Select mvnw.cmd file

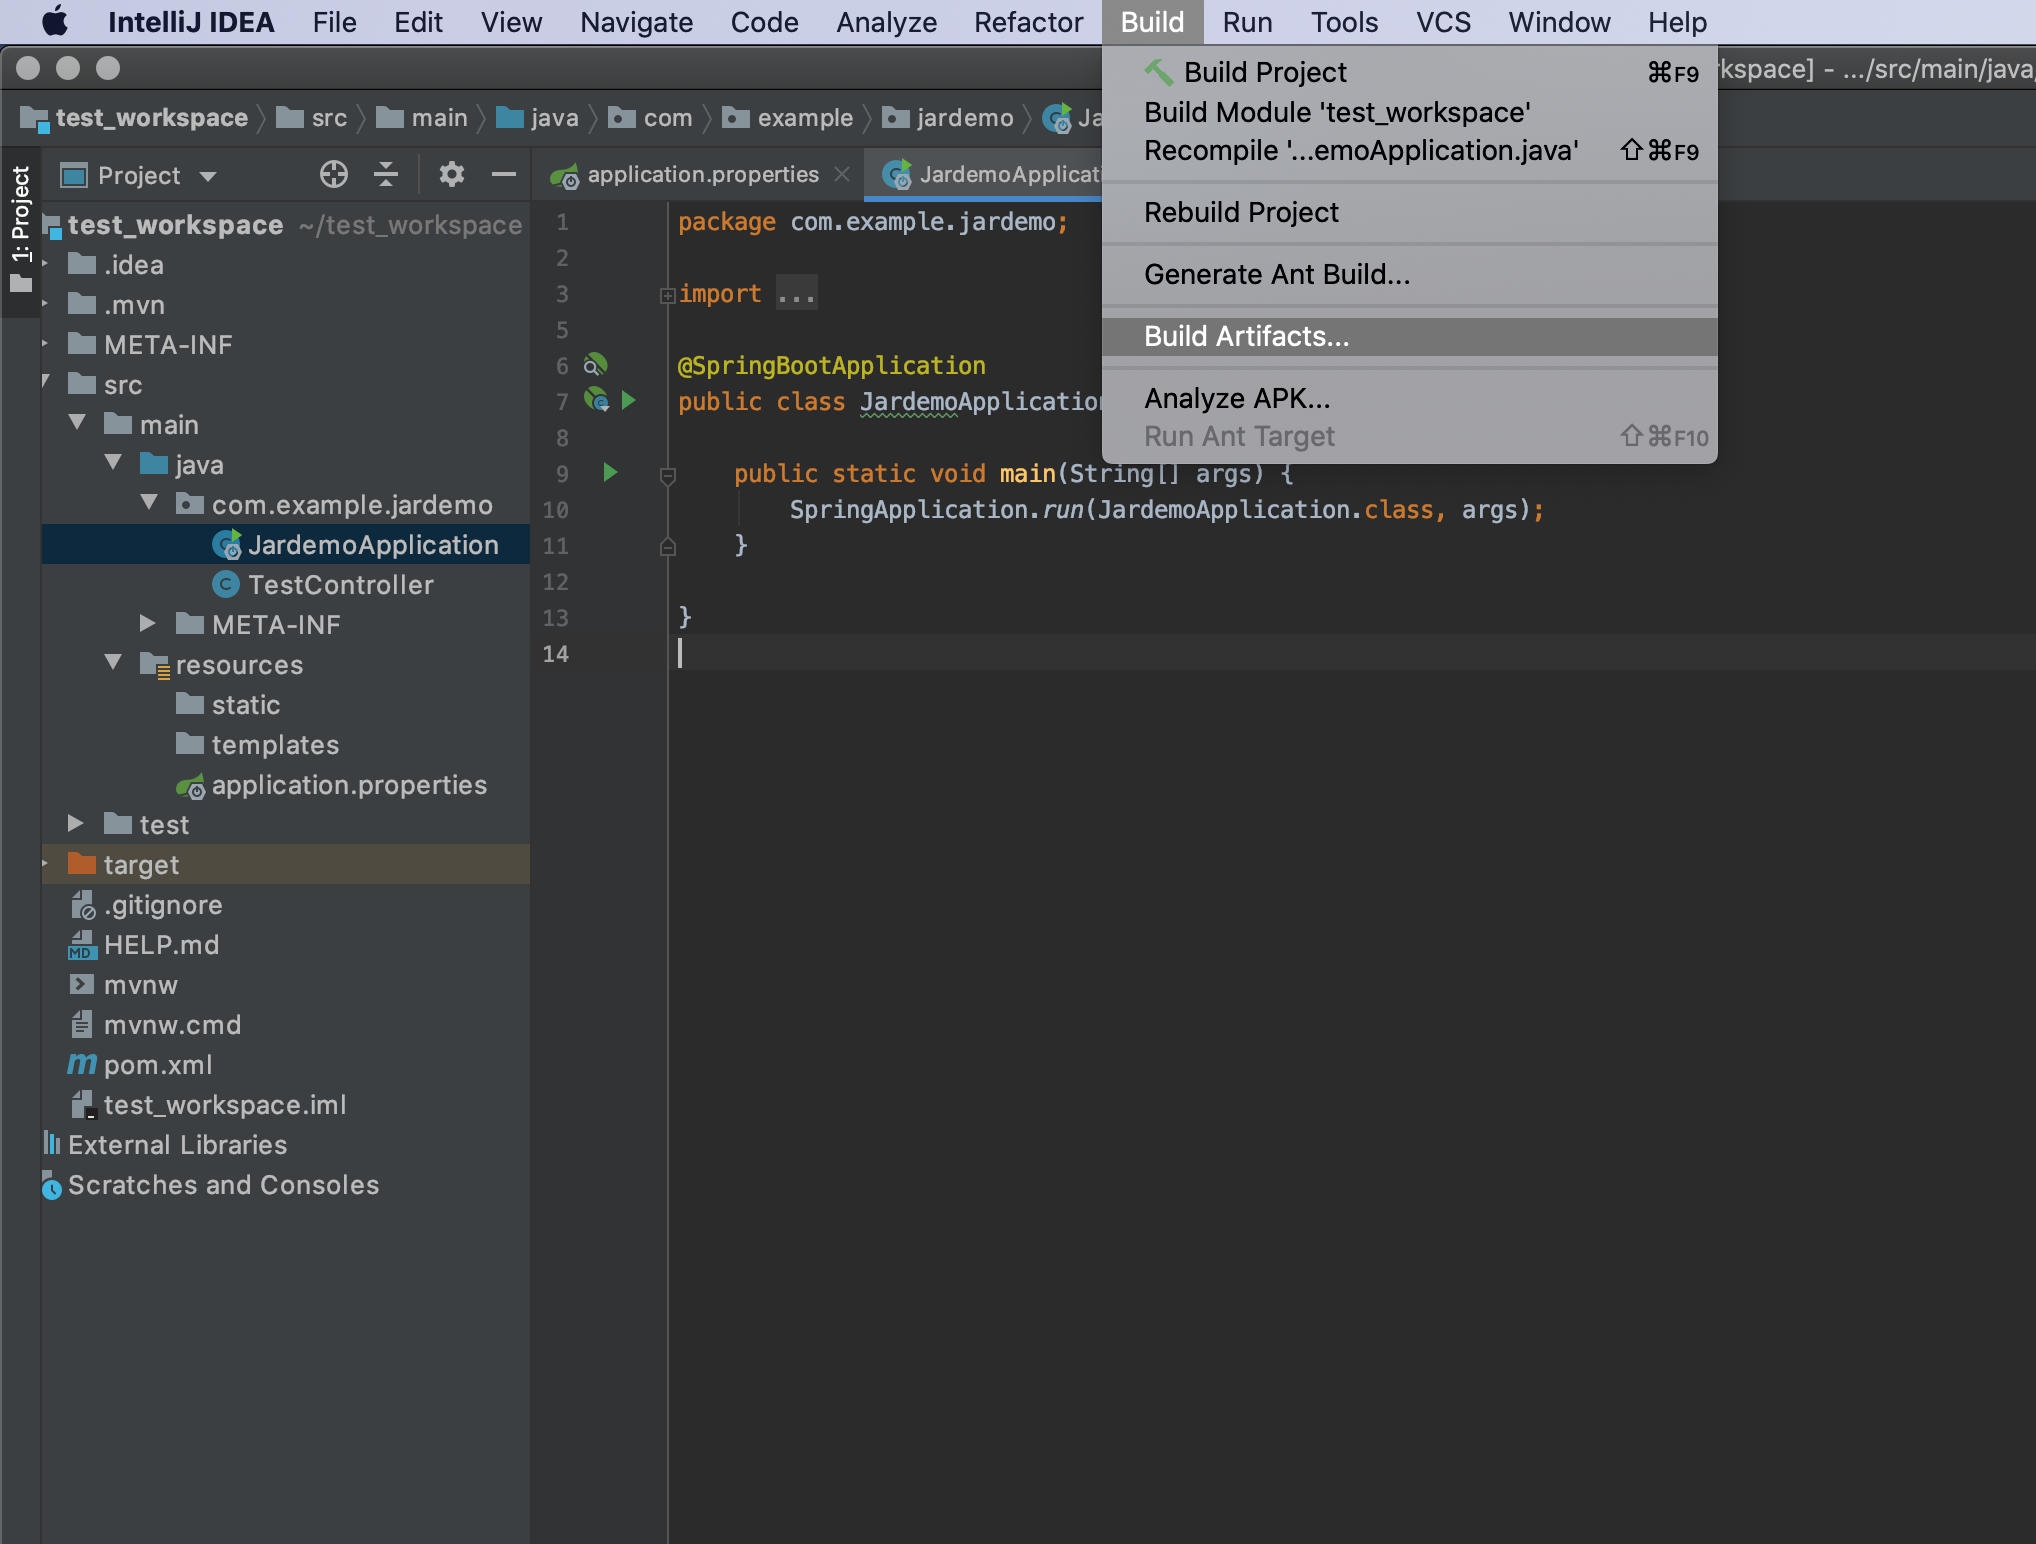click(155, 1025)
